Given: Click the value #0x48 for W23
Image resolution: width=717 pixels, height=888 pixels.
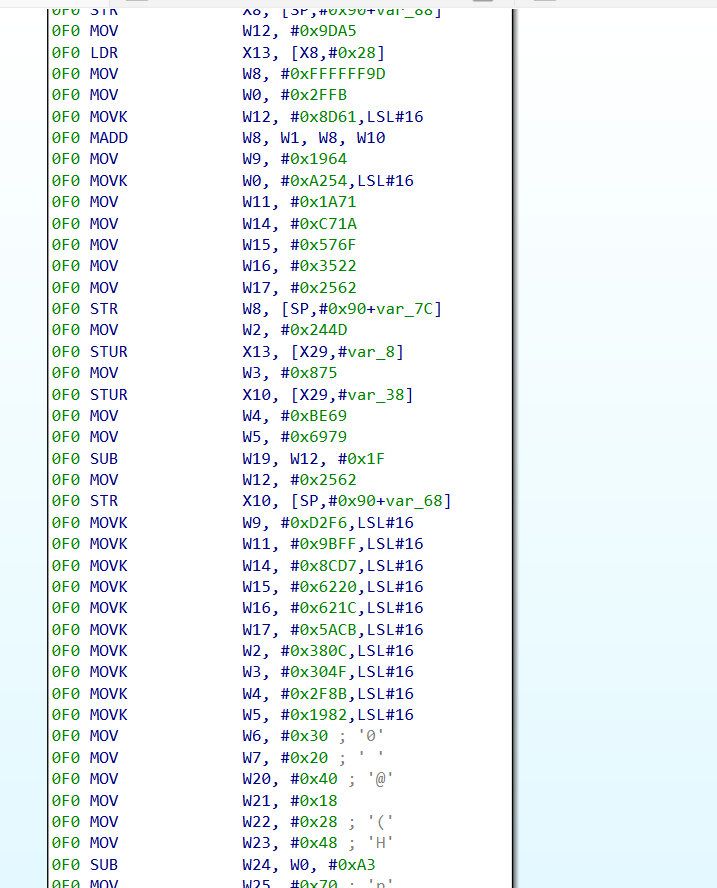Looking at the screenshot, I should click(x=314, y=843).
